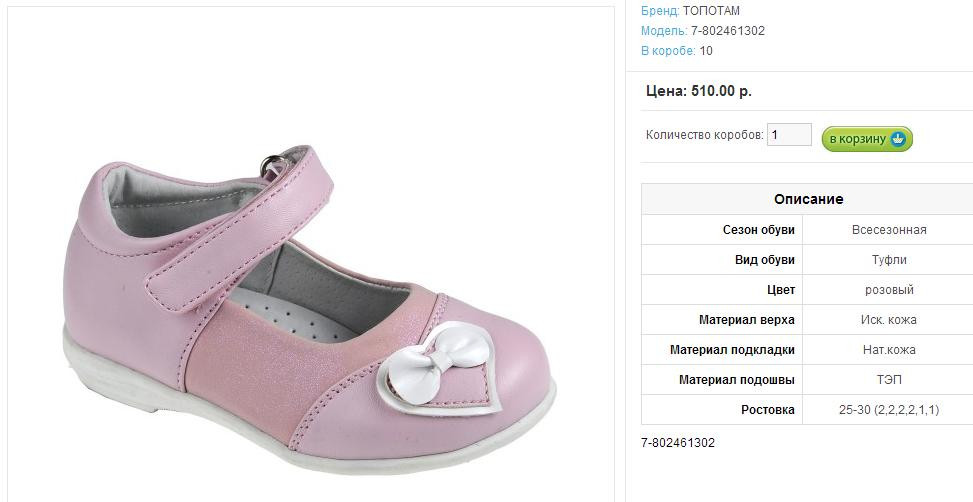Click the blue arrow icon on cart button

point(898,139)
